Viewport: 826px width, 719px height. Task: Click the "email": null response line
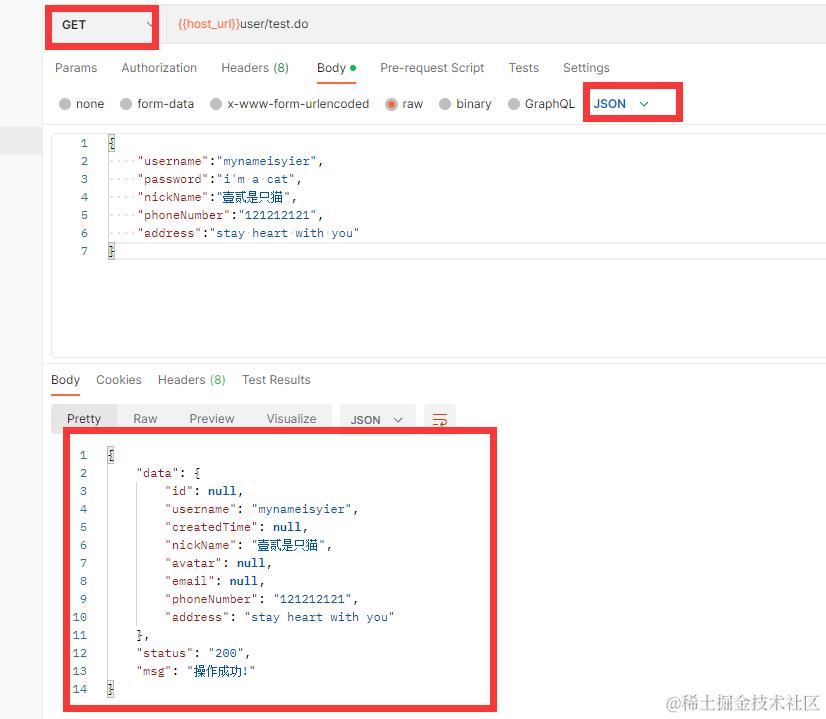[214, 581]
